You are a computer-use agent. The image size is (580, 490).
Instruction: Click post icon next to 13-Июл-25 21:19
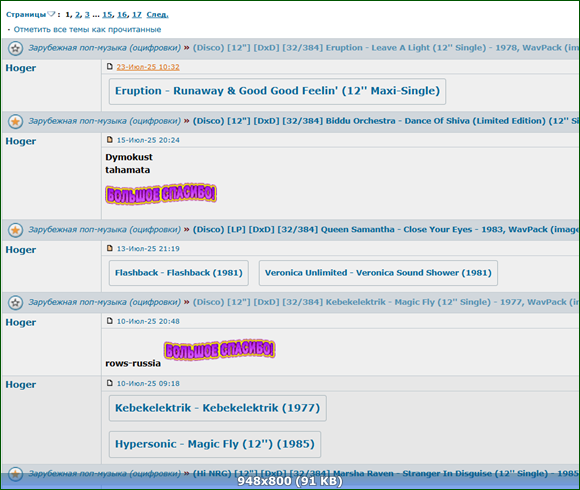109,248
